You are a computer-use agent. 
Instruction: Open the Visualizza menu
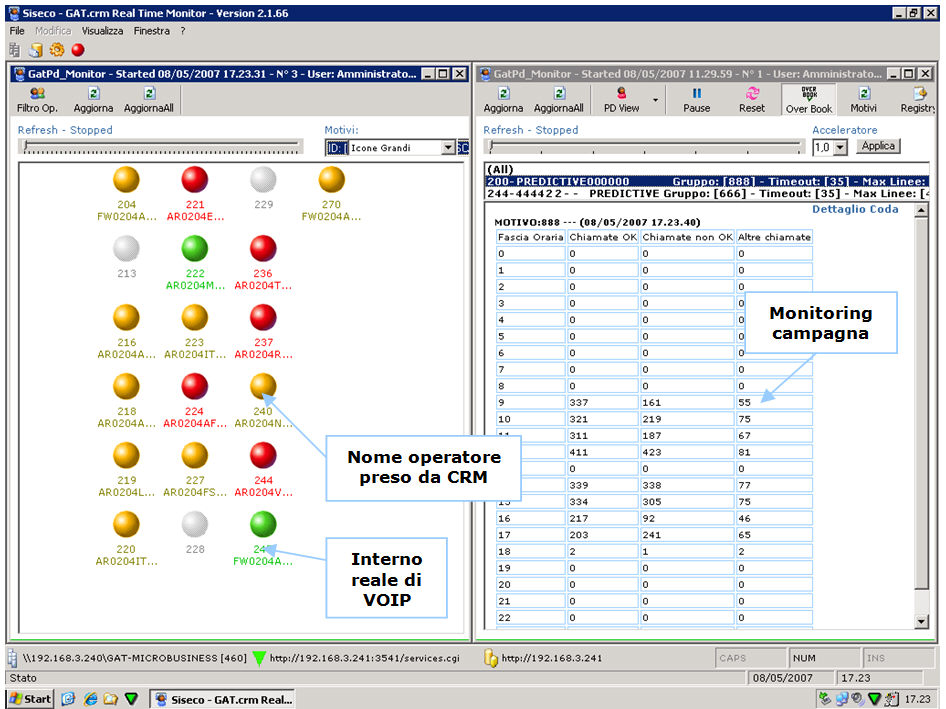(102, 31)
